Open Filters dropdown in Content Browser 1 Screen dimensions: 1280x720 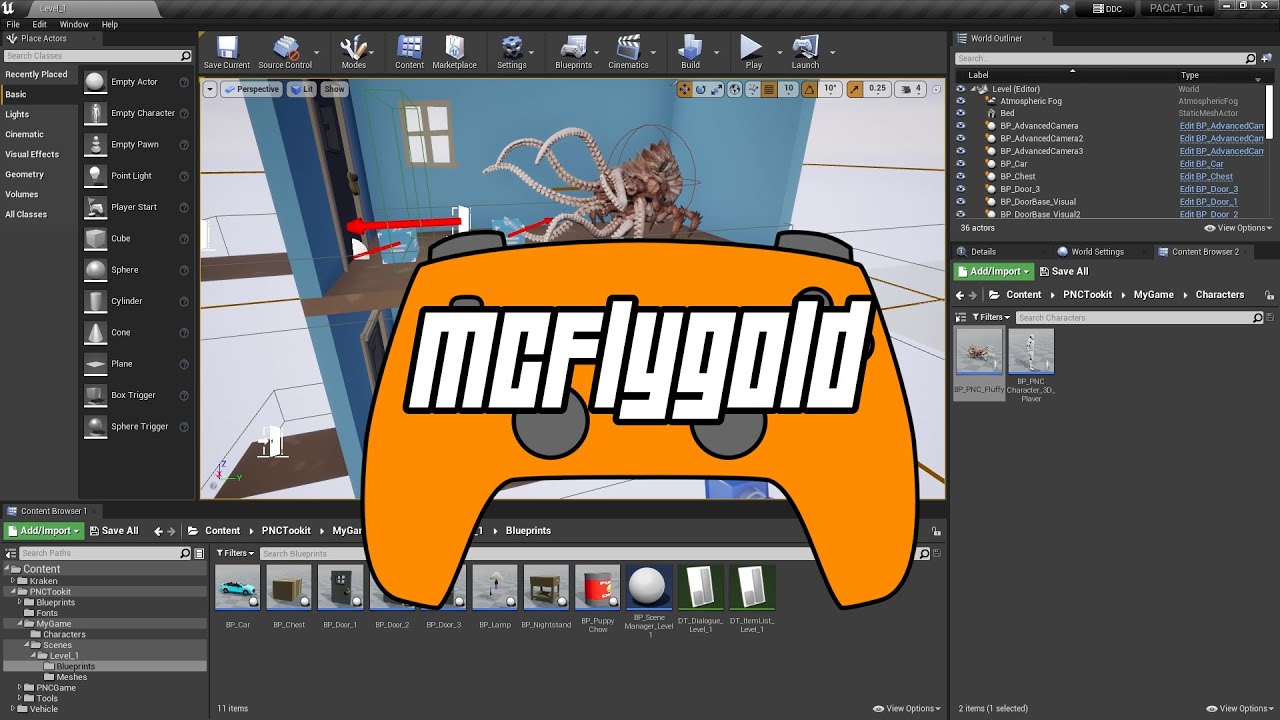point(235,553)
